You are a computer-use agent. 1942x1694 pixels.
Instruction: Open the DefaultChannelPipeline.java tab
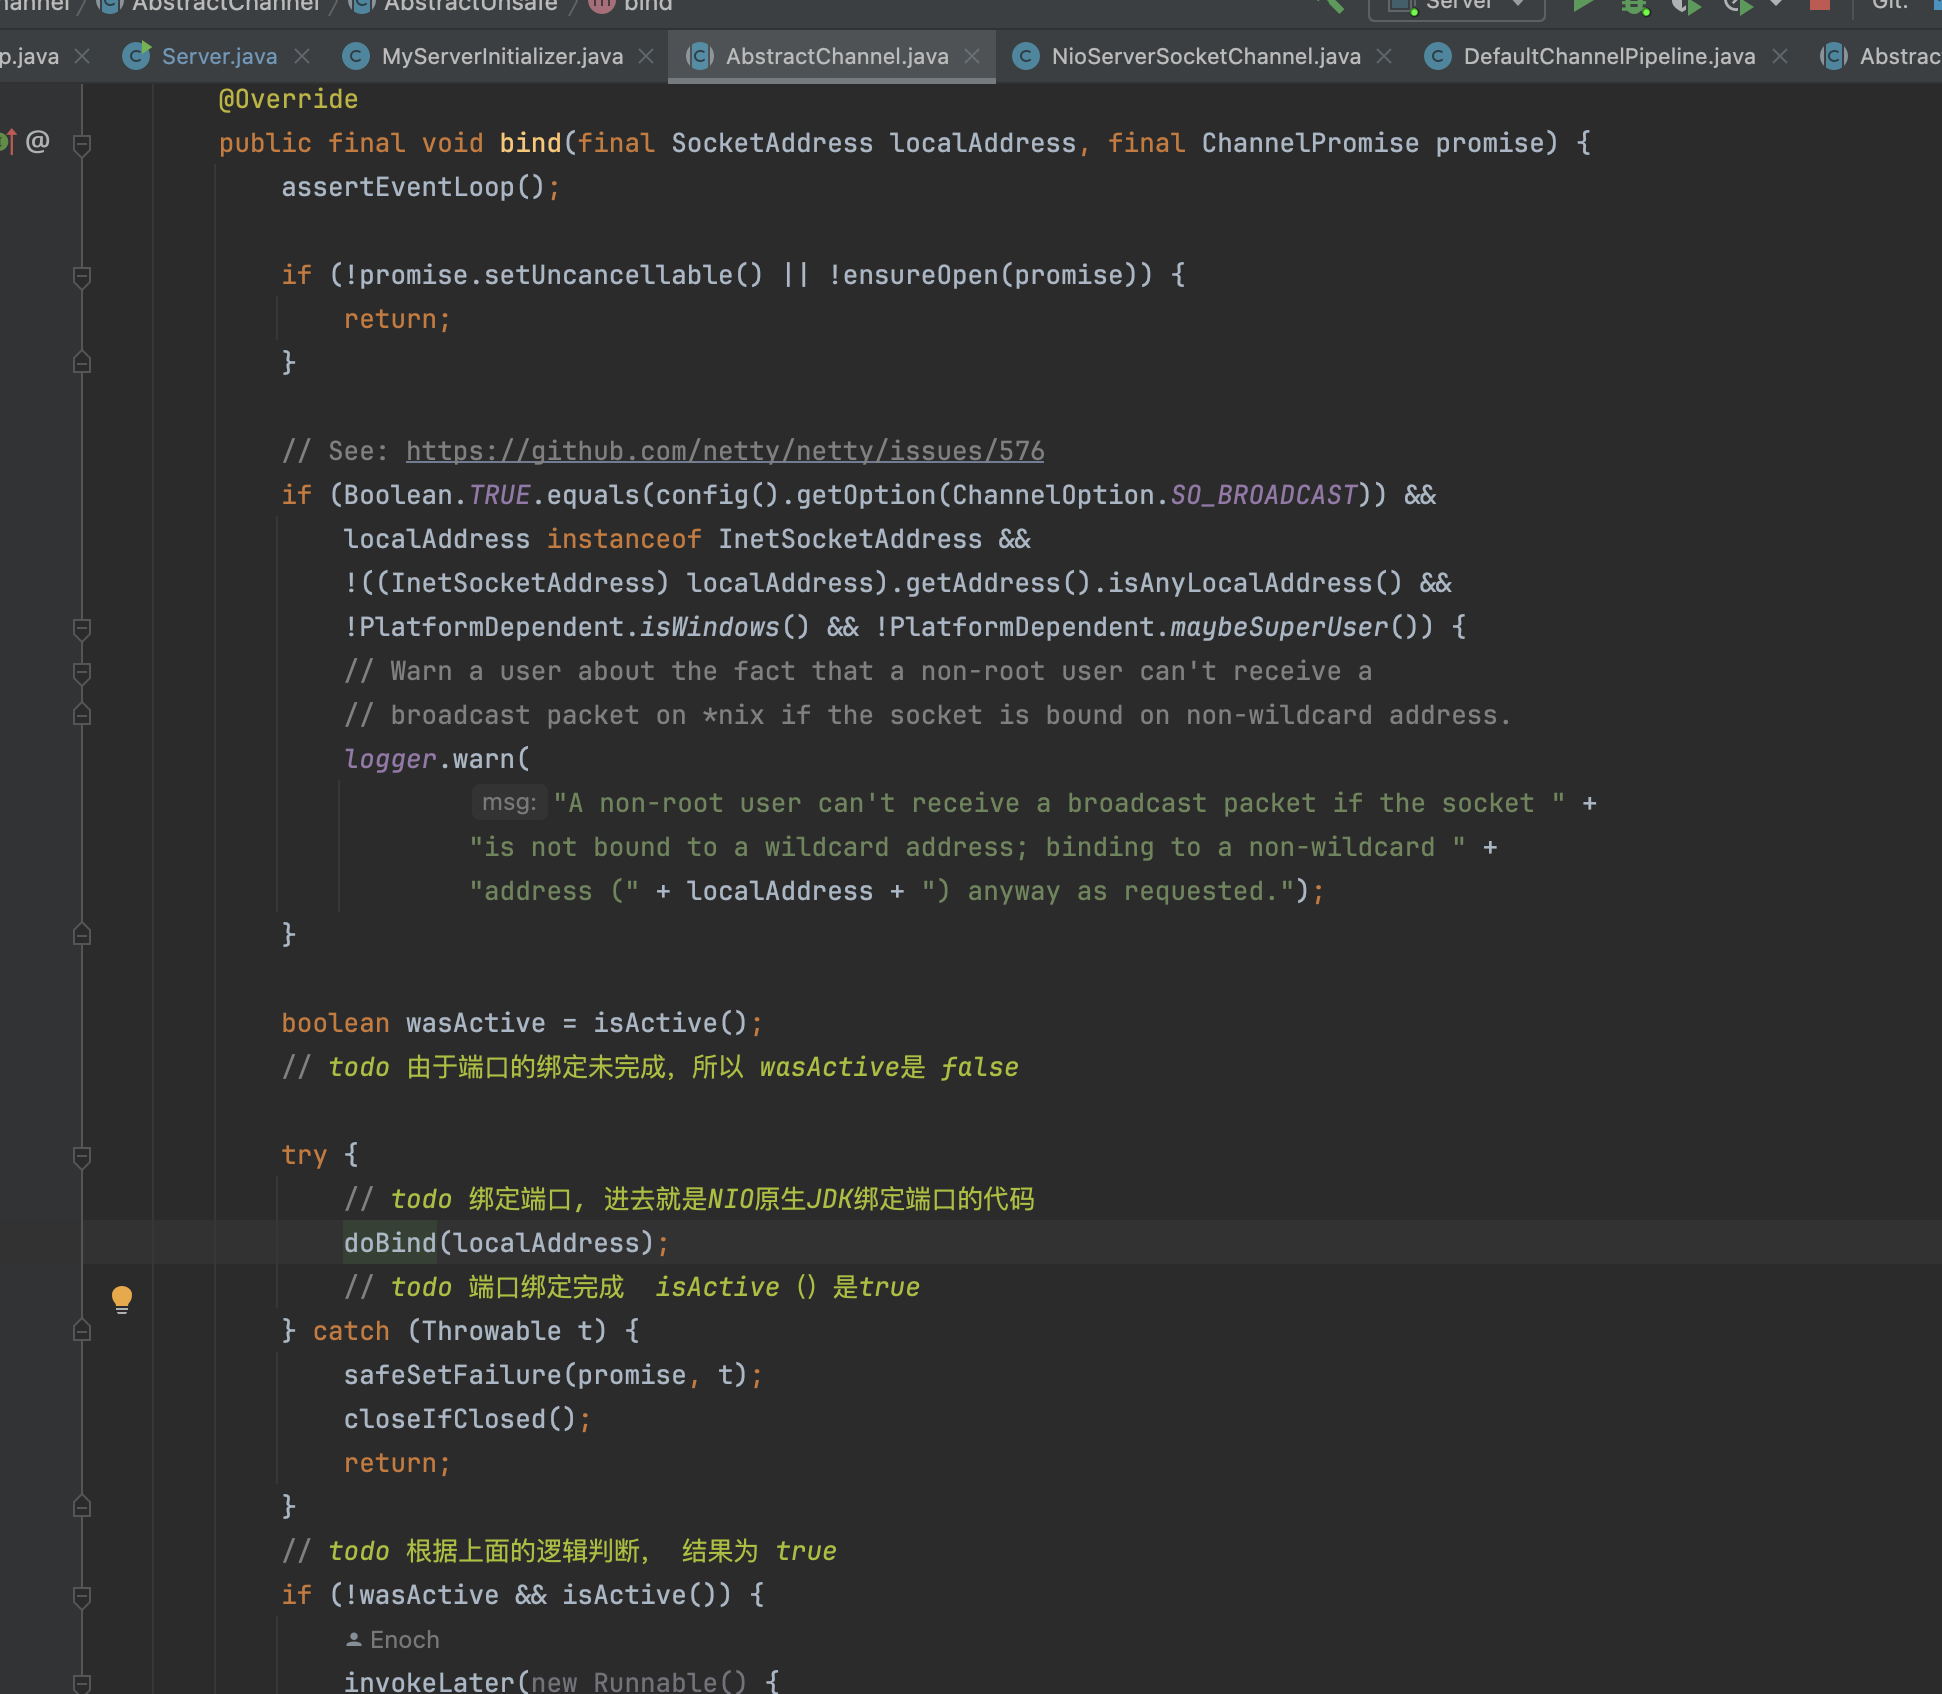click(1609, 56)
